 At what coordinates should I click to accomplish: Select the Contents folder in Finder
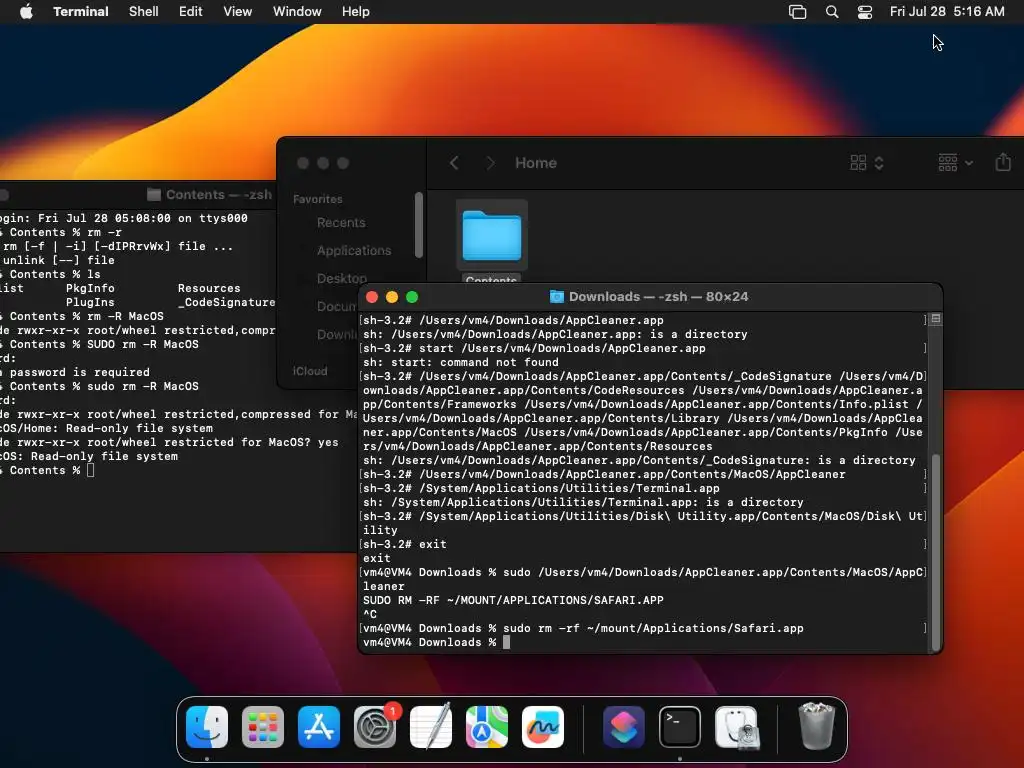[x=492, y=236]
